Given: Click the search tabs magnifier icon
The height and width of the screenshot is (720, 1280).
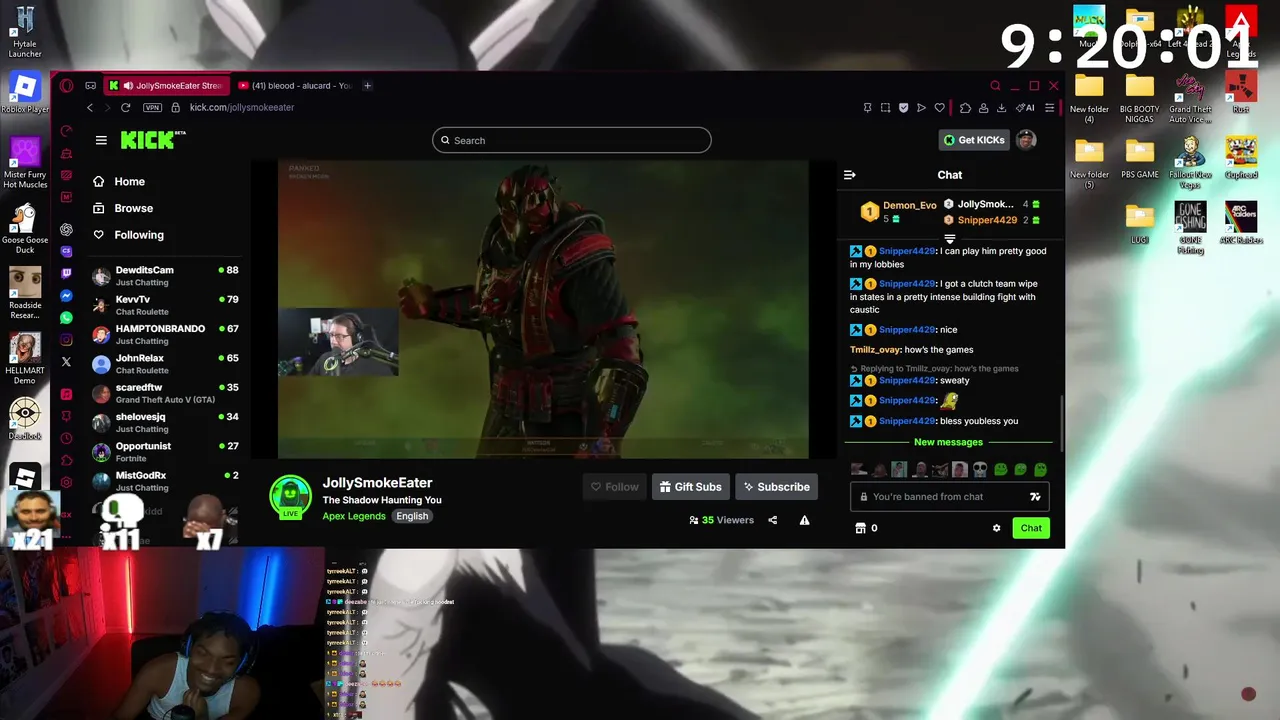Looking at the screenshot, I should 995,86.
